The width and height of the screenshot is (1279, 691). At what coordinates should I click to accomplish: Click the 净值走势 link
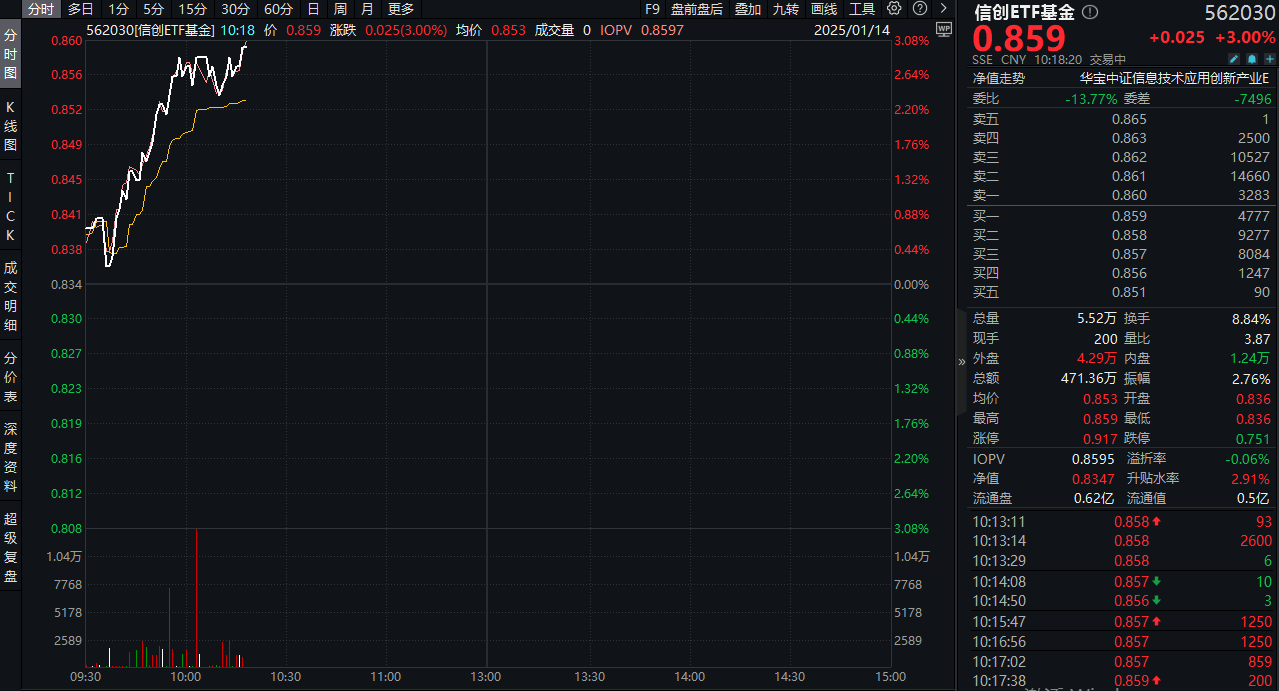(999, 78)
